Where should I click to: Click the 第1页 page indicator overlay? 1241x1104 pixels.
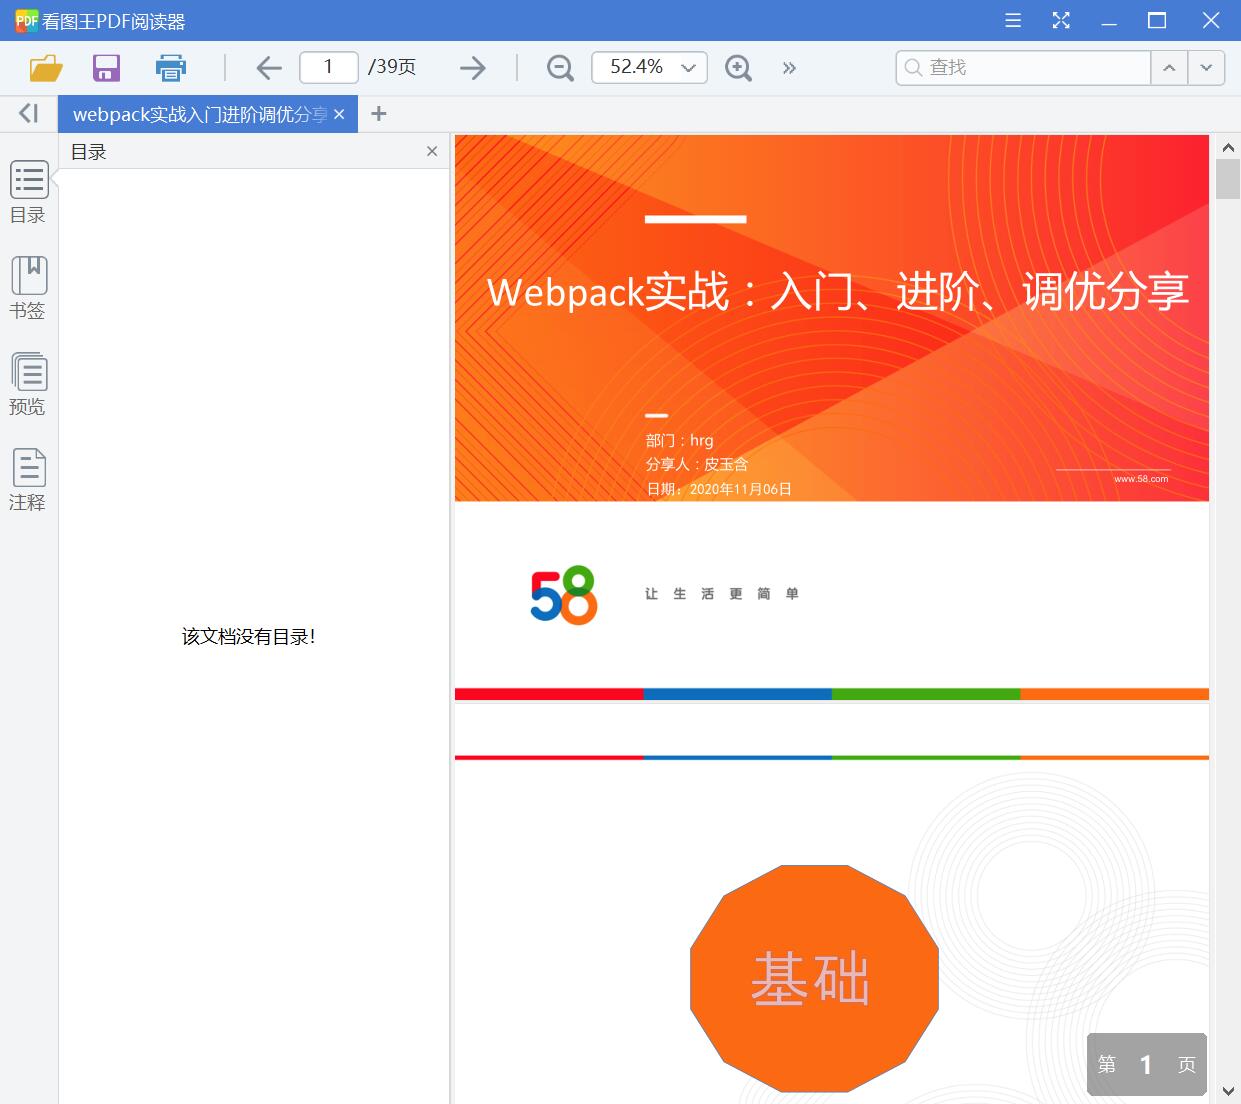coord(1147,1064)
